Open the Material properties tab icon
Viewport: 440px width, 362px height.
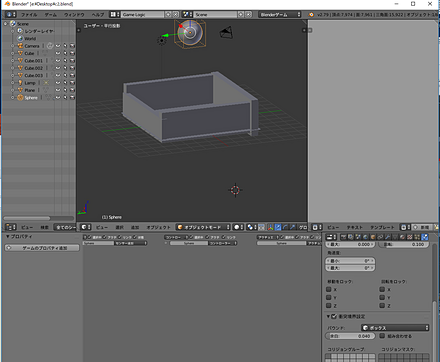(x=402, y=237)
